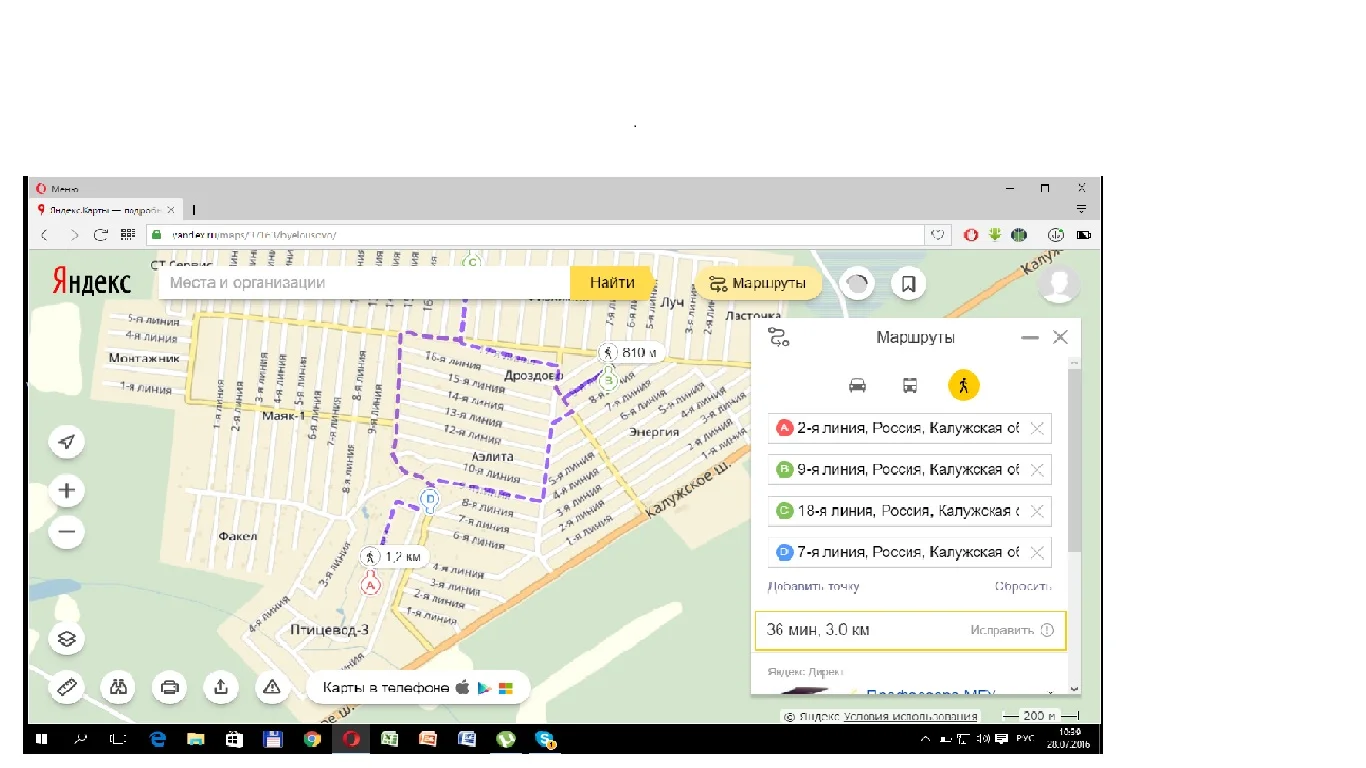Zoom out the map with minus button
Image resolution: width=1366 pixels, height=768 pixels.
click(67, 533)
